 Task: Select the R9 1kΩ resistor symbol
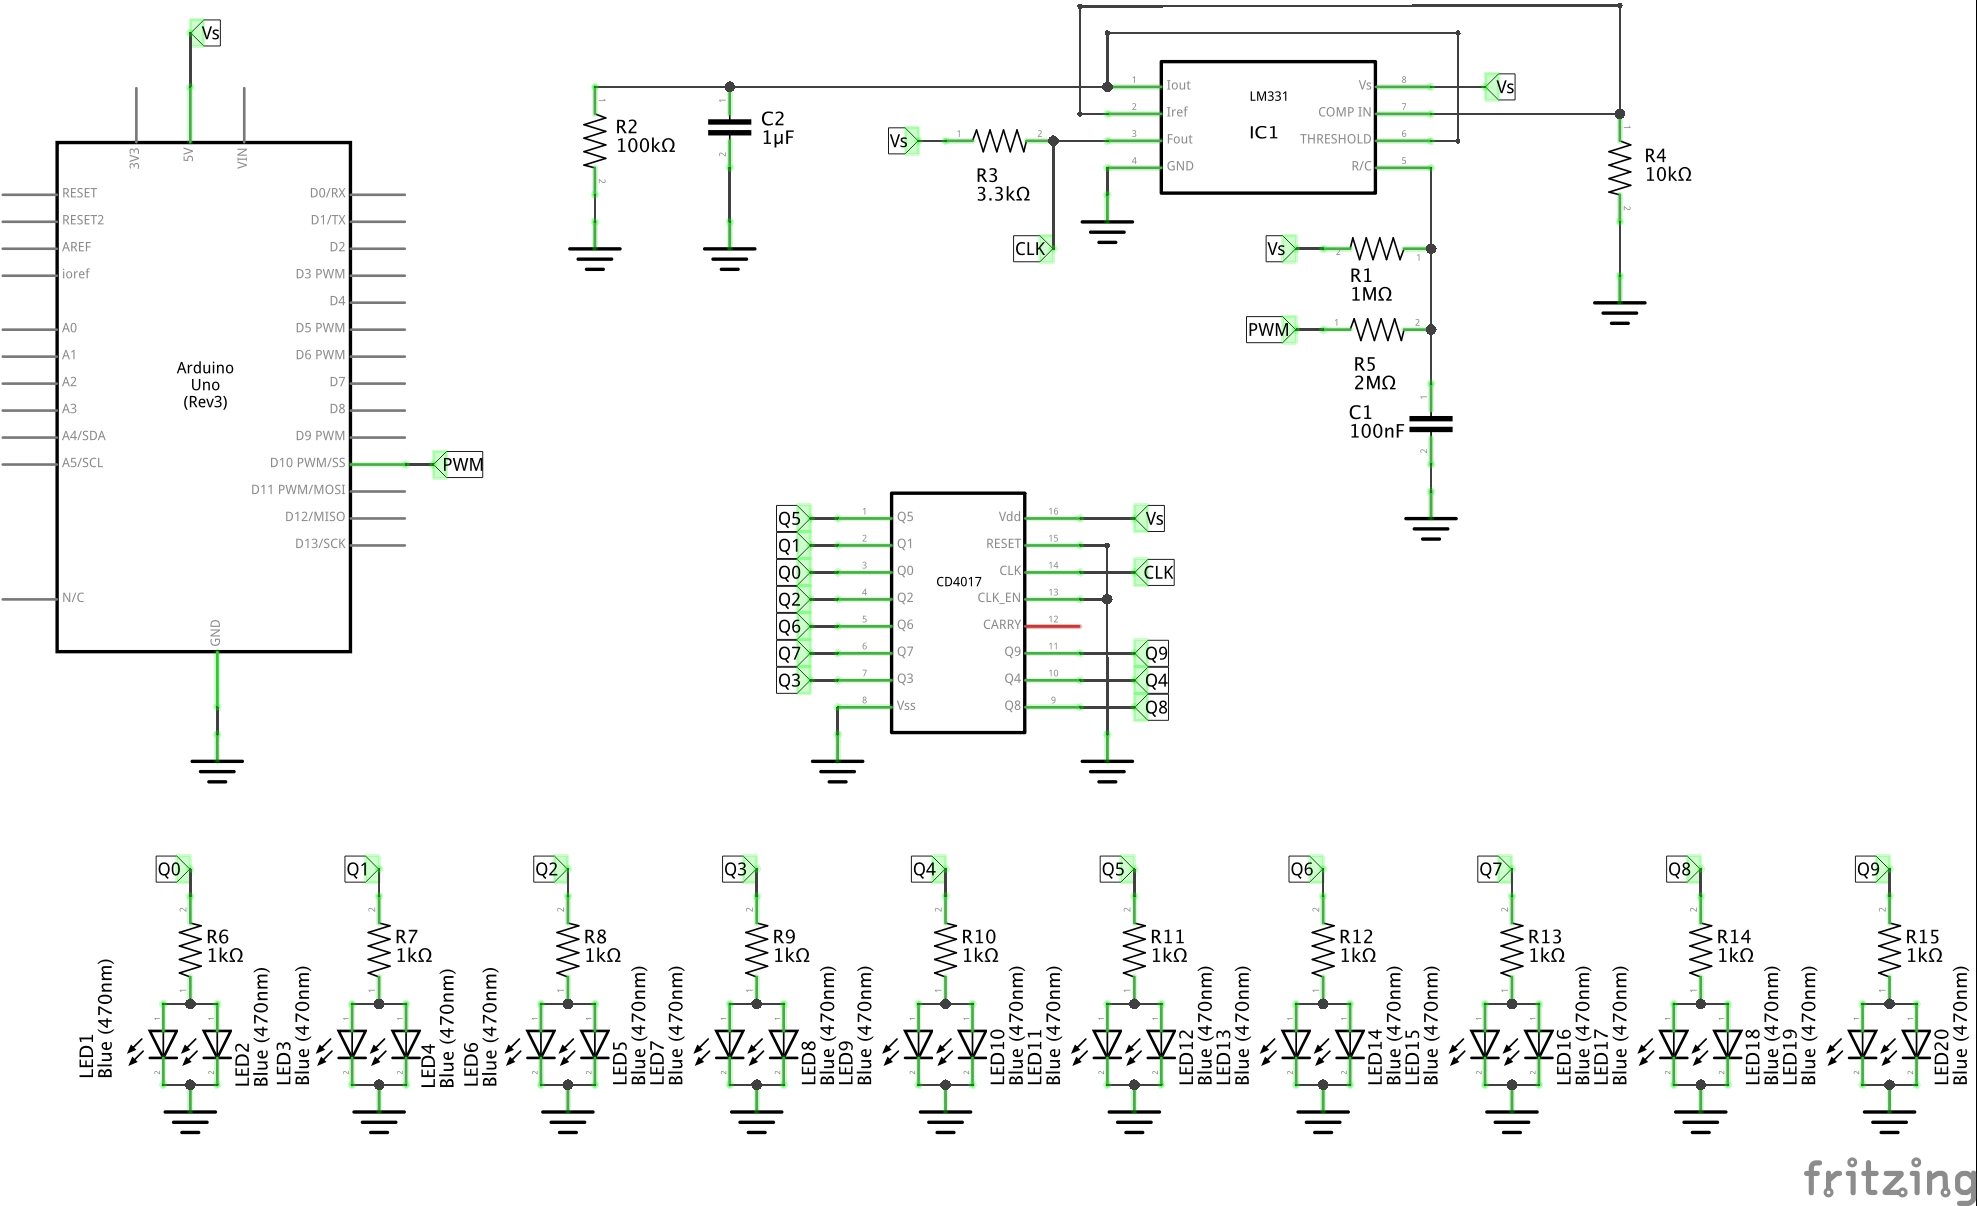[x=757, y=950]
